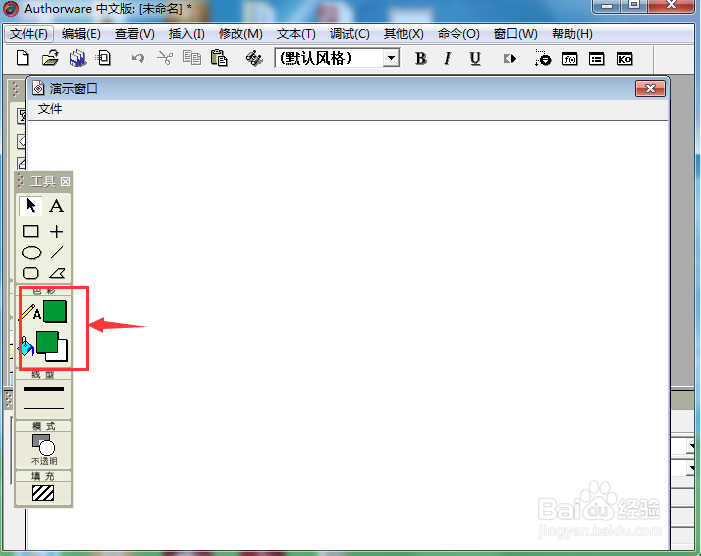Open the 编辑(E) menu

(81, 34)
